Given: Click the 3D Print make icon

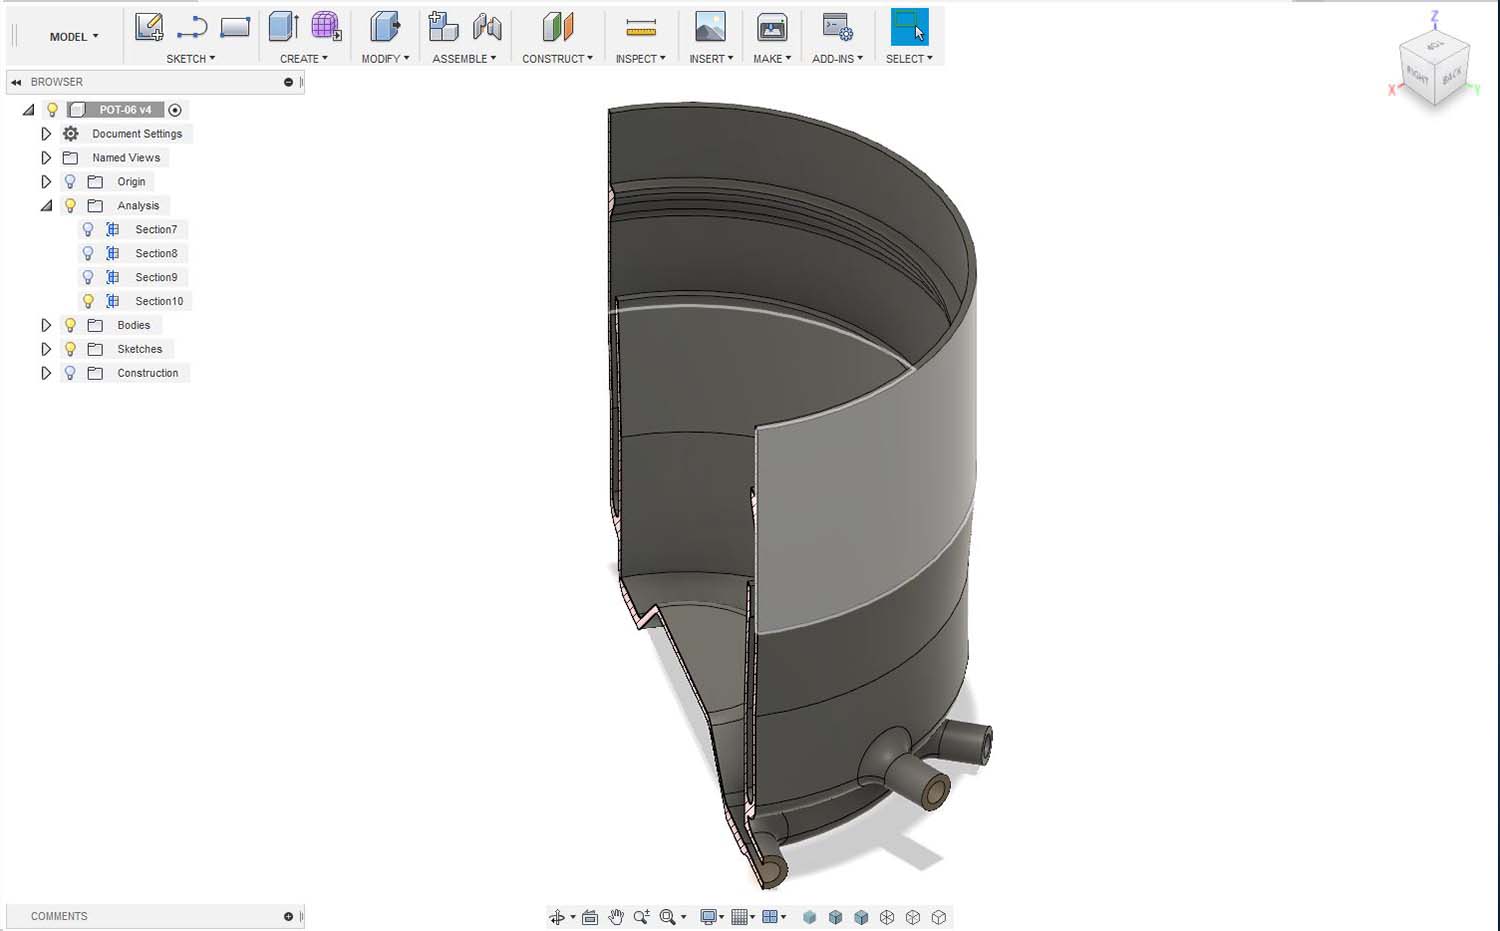Looking at the screenshot, I should pyautogui.click(x=772, y=27).
